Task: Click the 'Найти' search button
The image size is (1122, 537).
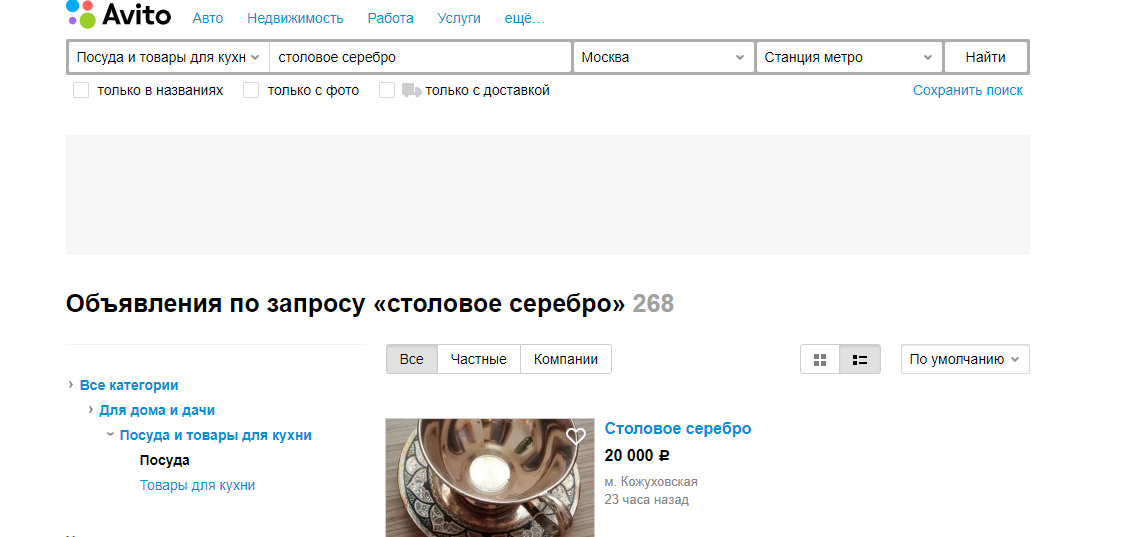Action: coord(985,57)
